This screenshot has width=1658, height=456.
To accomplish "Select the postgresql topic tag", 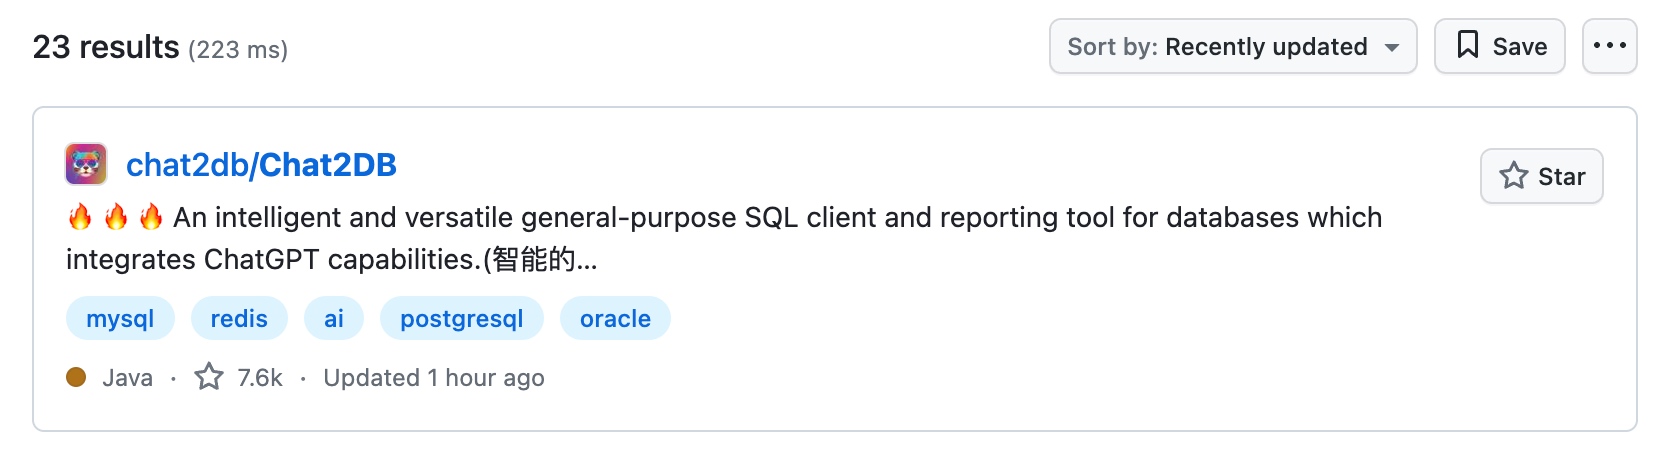I will (x=461, y=318).
